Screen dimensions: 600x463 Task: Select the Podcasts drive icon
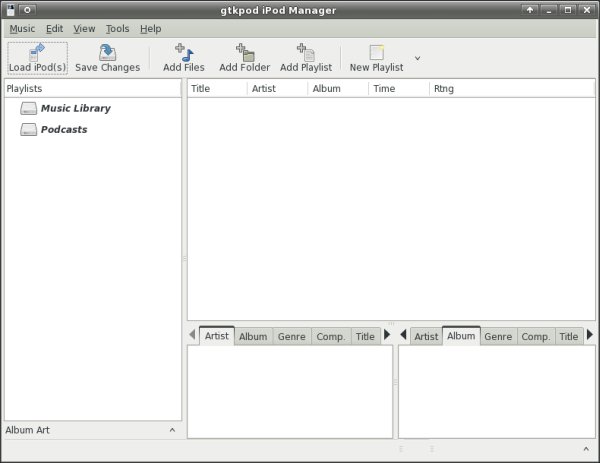pyautogui.click(x=28, y=129)
